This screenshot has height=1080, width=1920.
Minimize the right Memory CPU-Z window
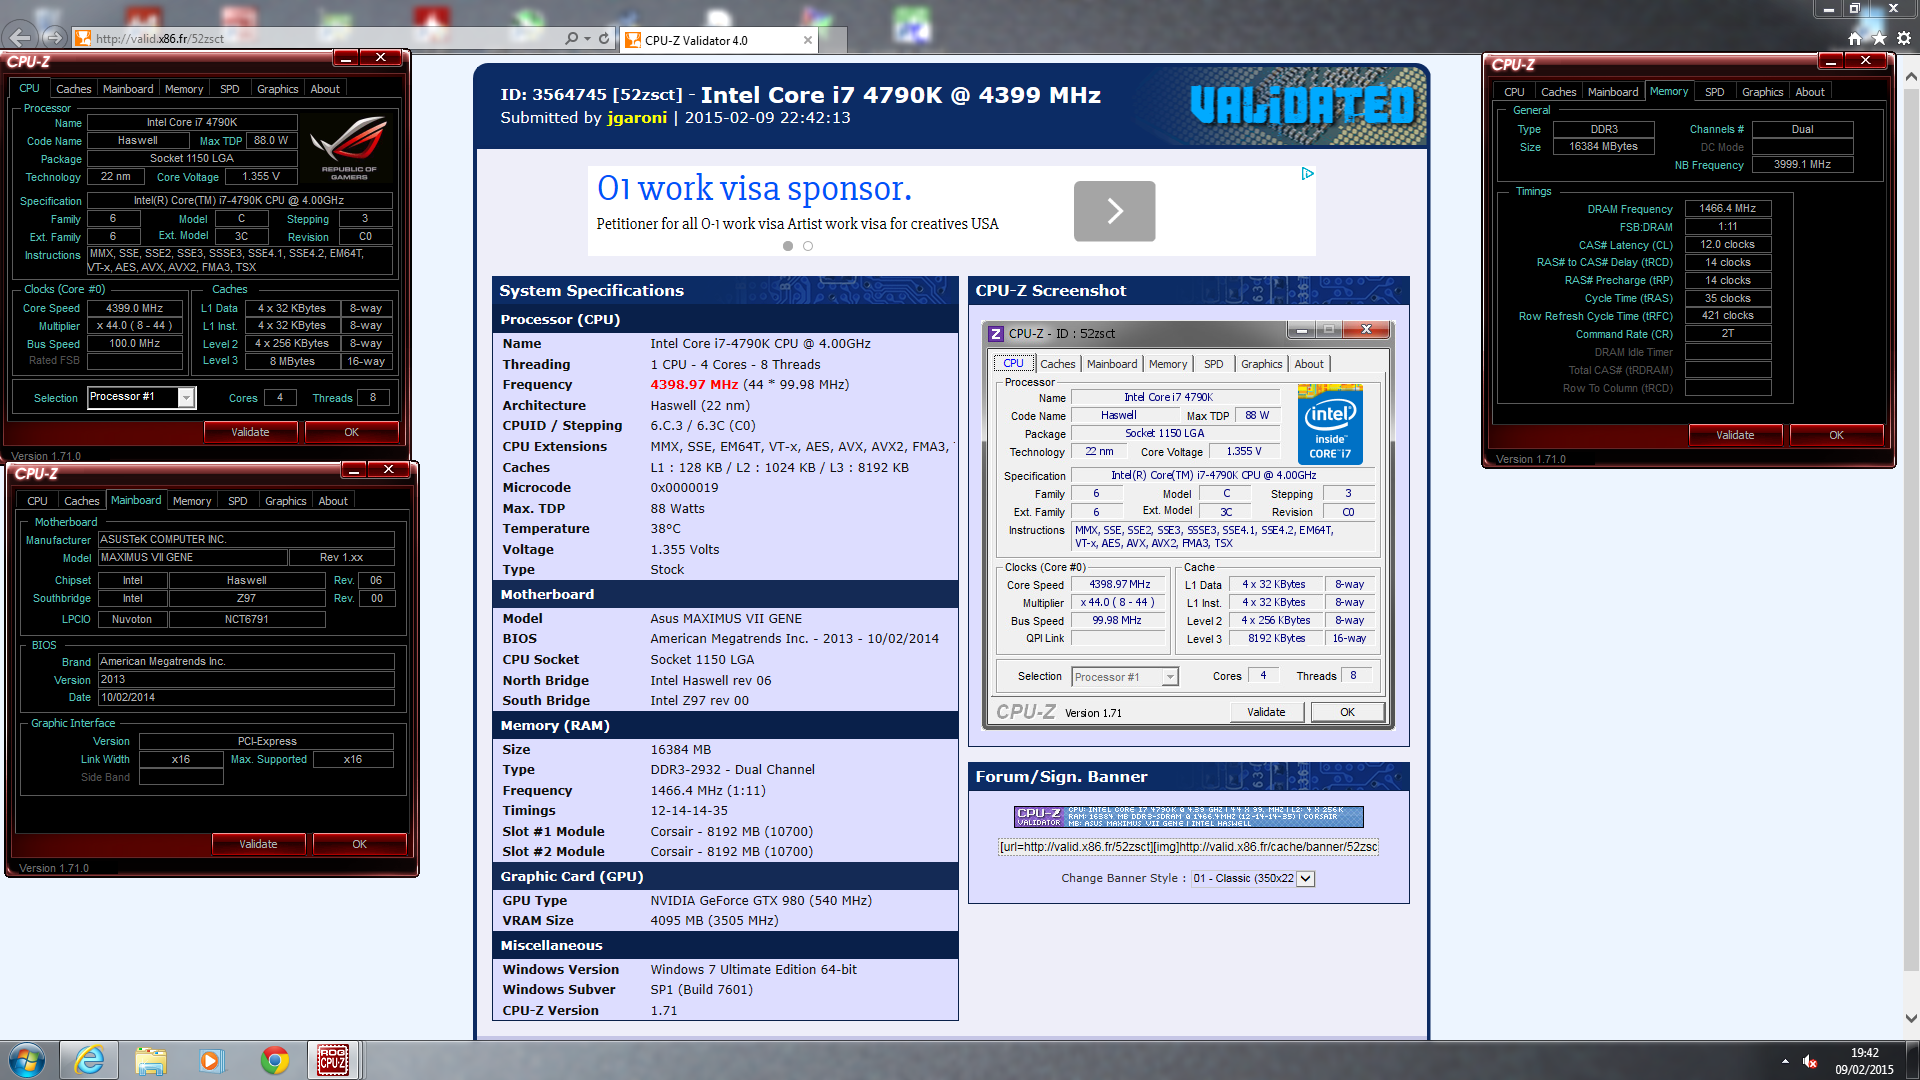(1831, 61)
